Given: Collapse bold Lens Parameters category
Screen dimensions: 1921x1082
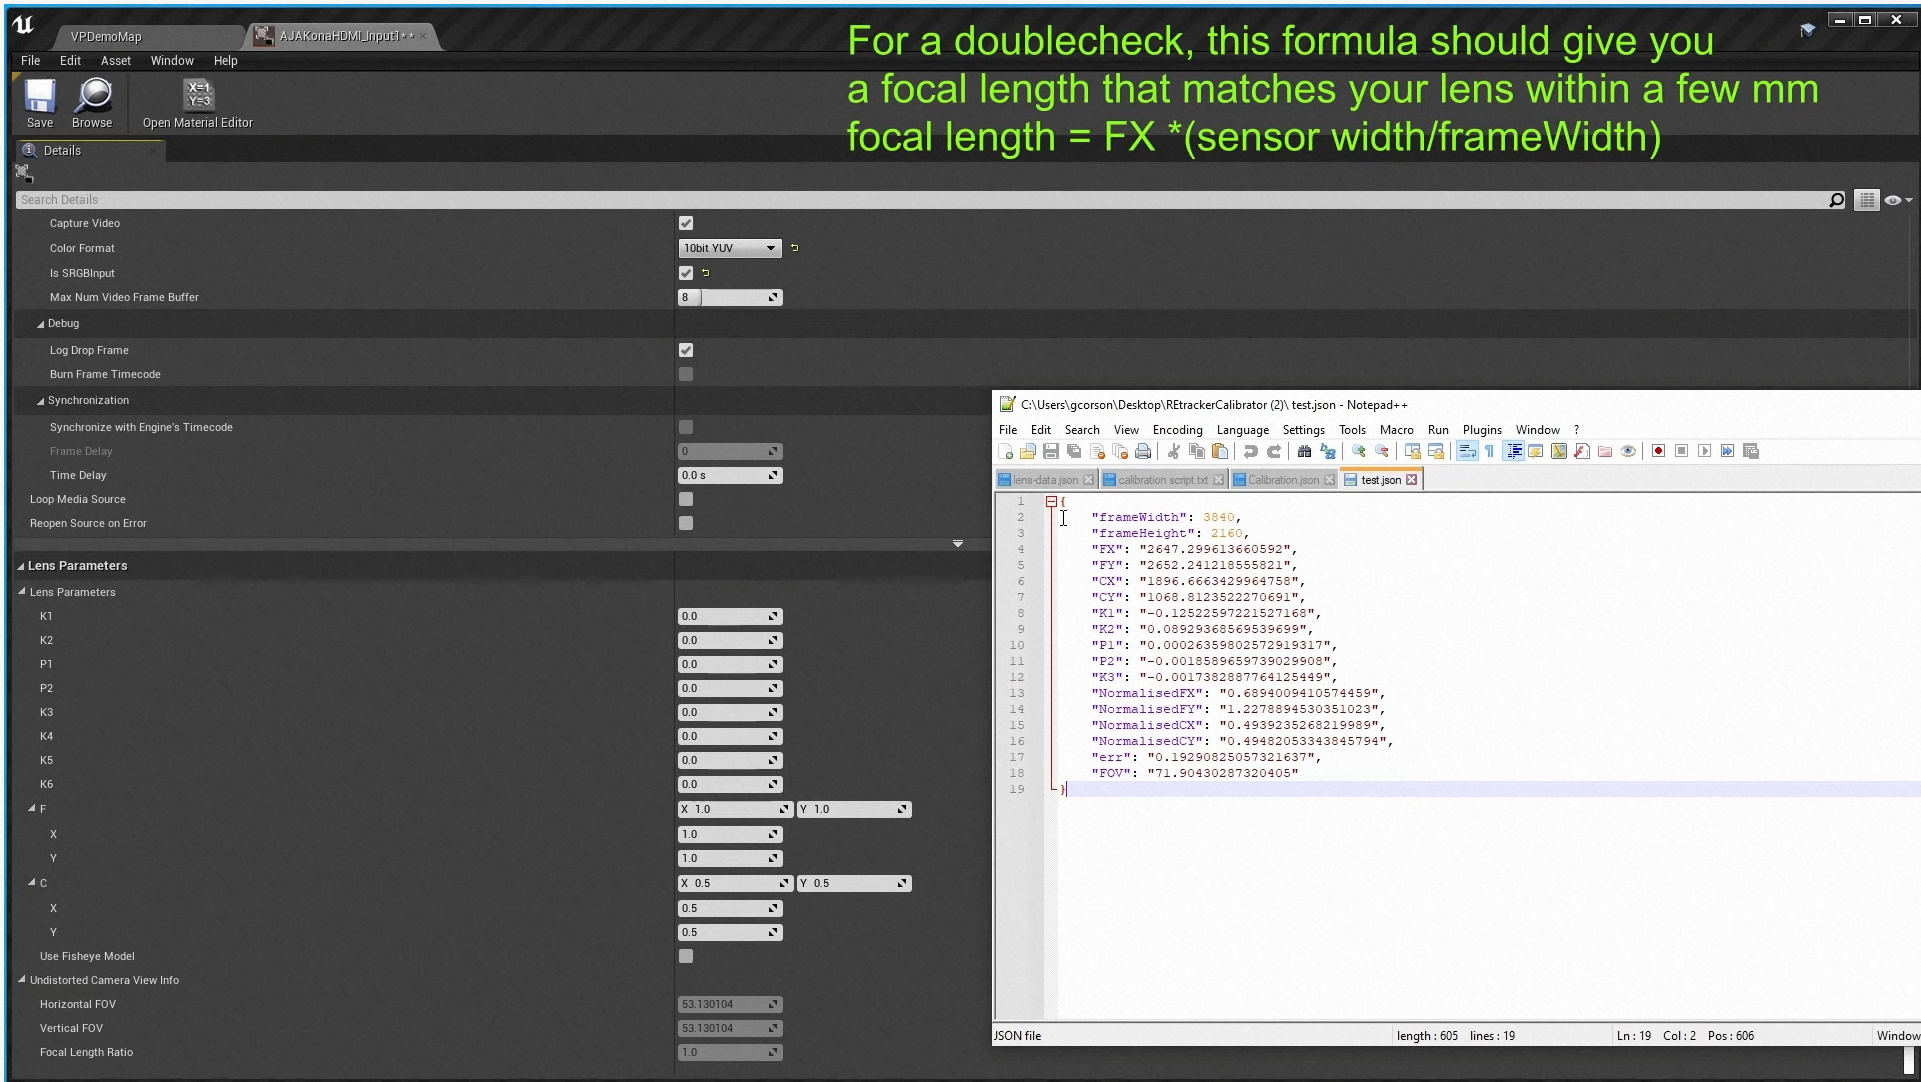Looking at the screenshot, I should coord(21,566).
